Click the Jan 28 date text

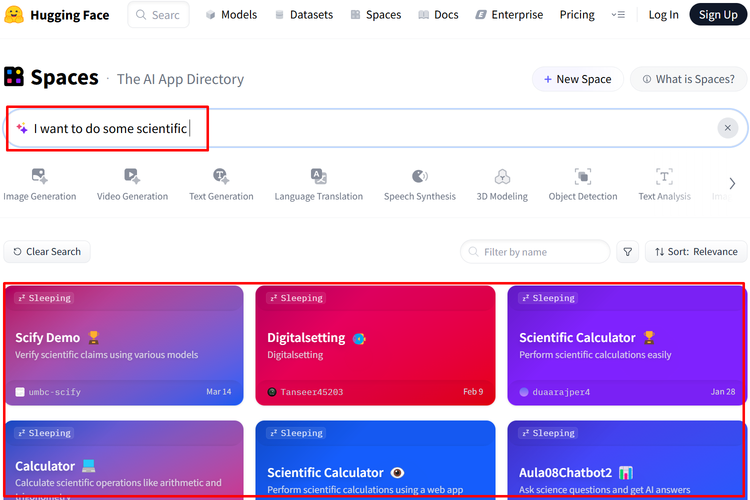tap(723, 392)
